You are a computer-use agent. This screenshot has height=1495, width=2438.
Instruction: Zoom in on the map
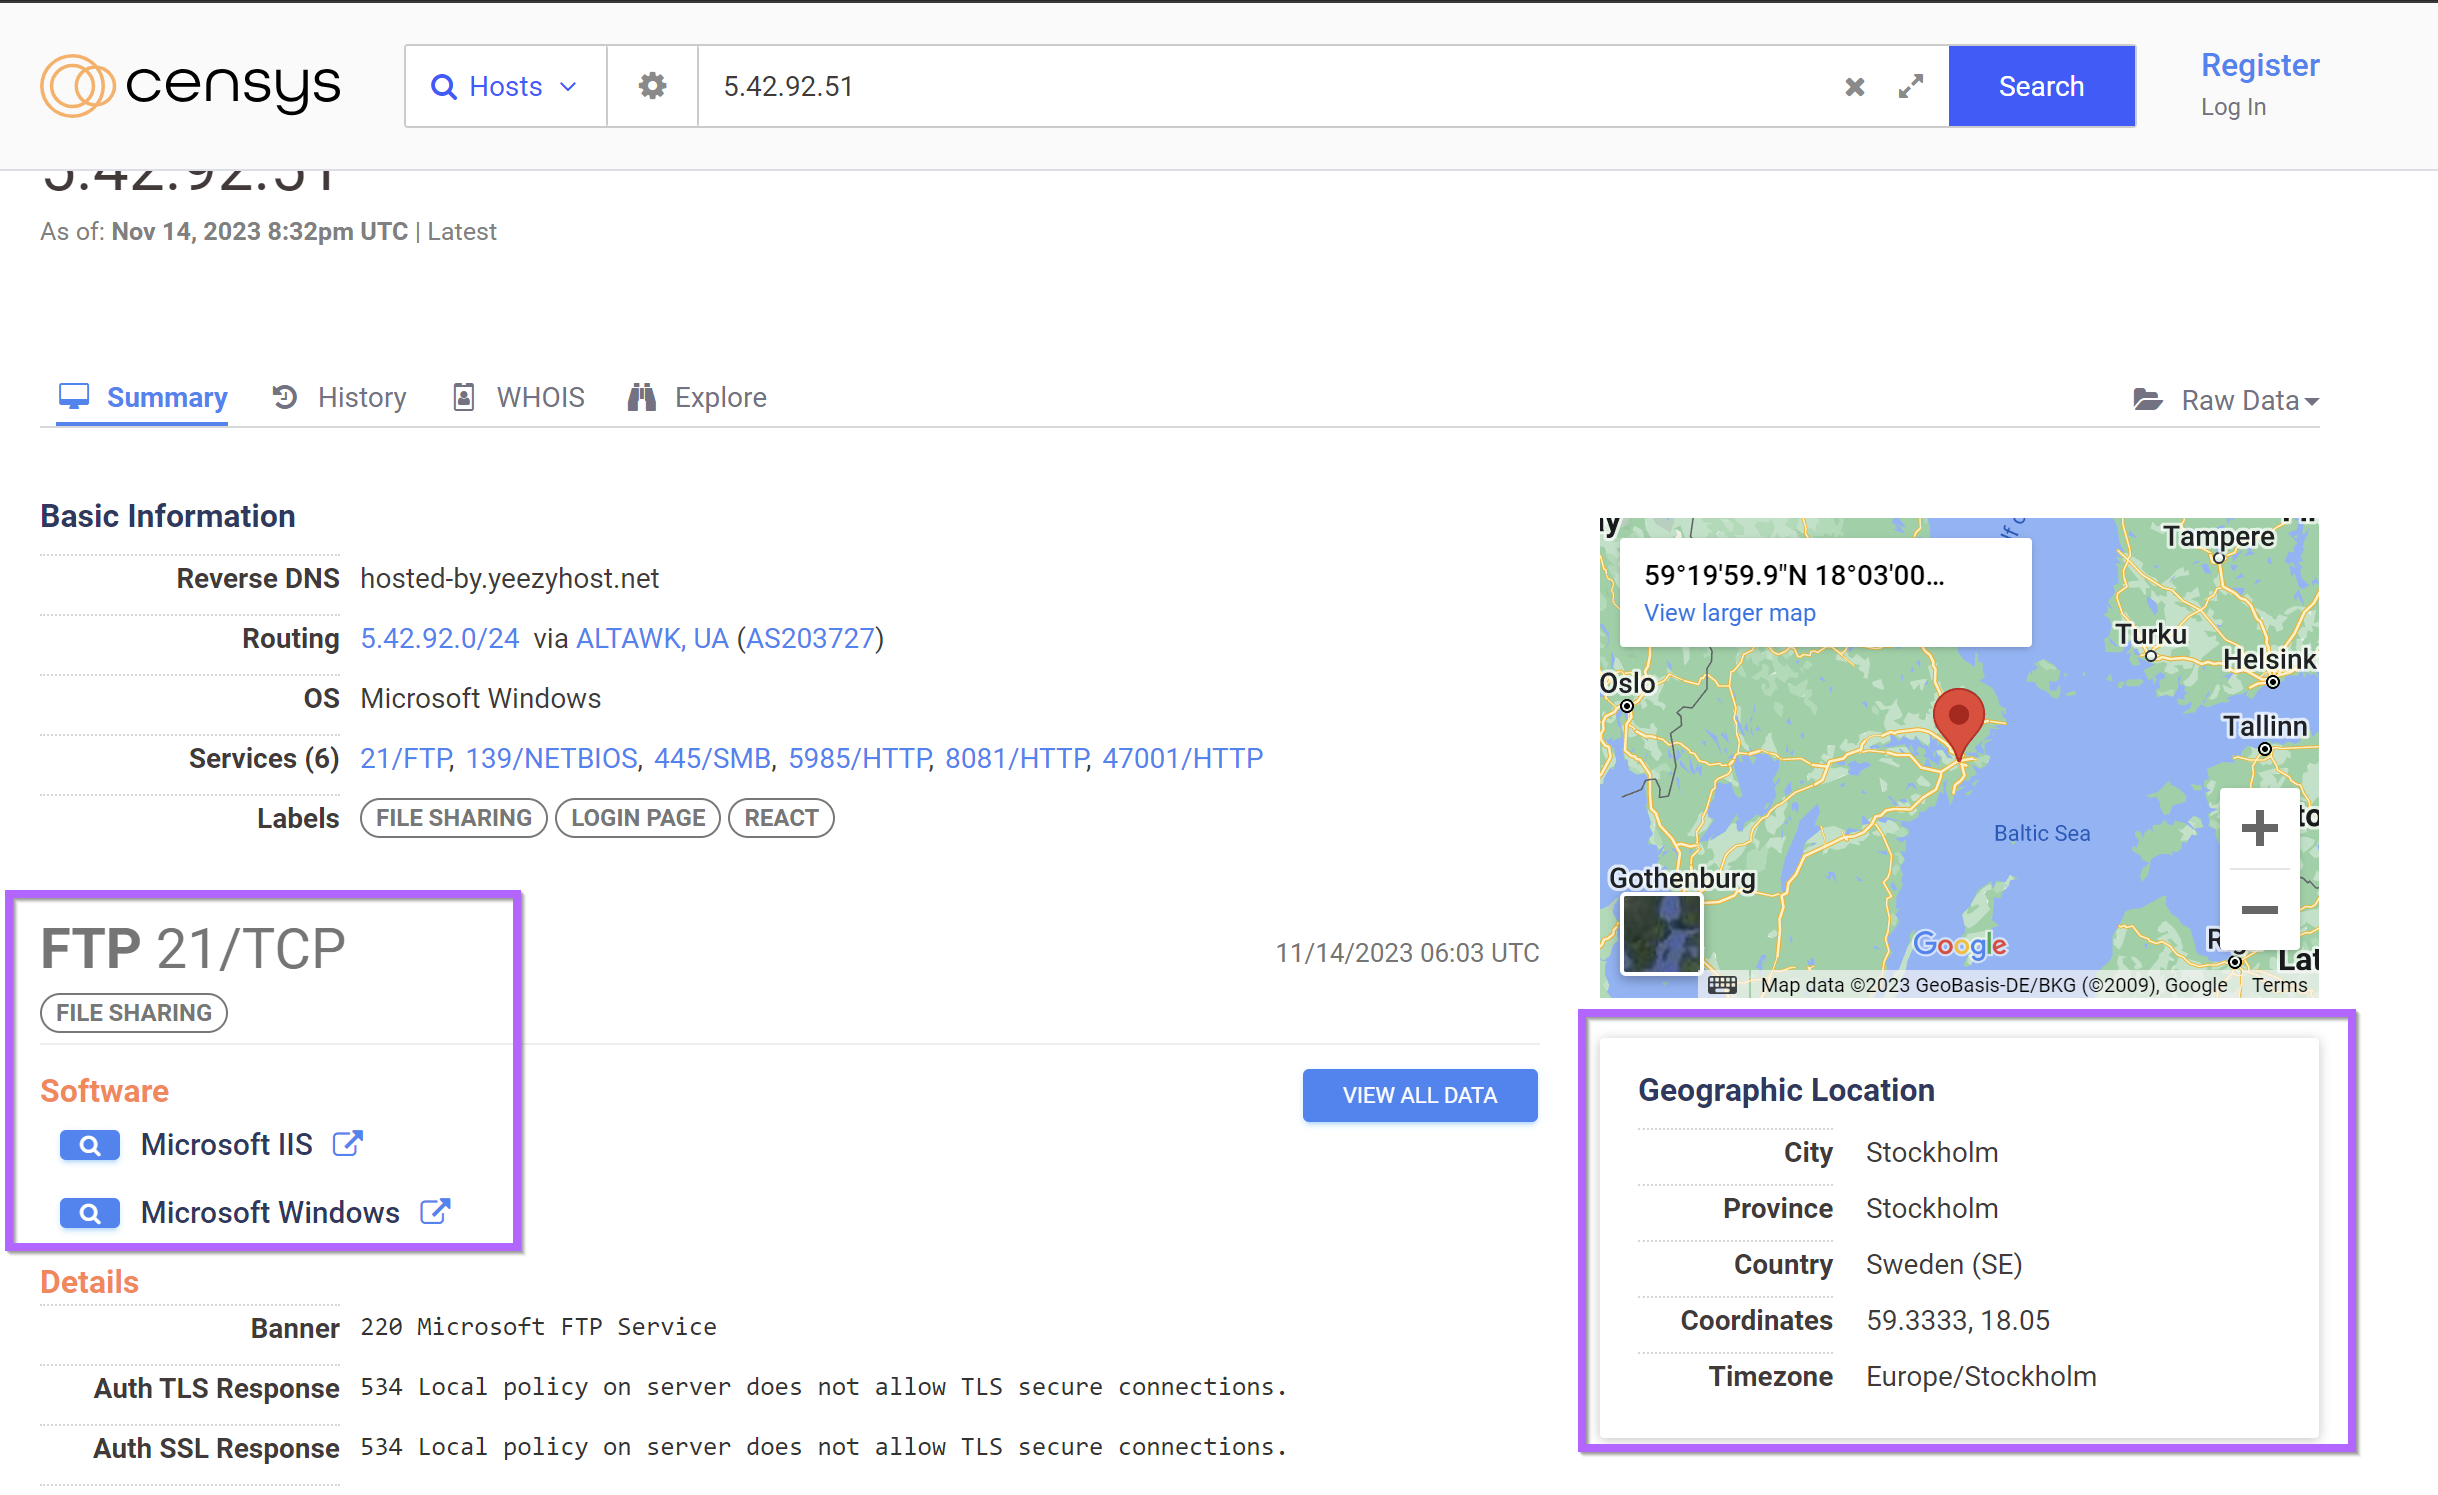[2259, 828]
